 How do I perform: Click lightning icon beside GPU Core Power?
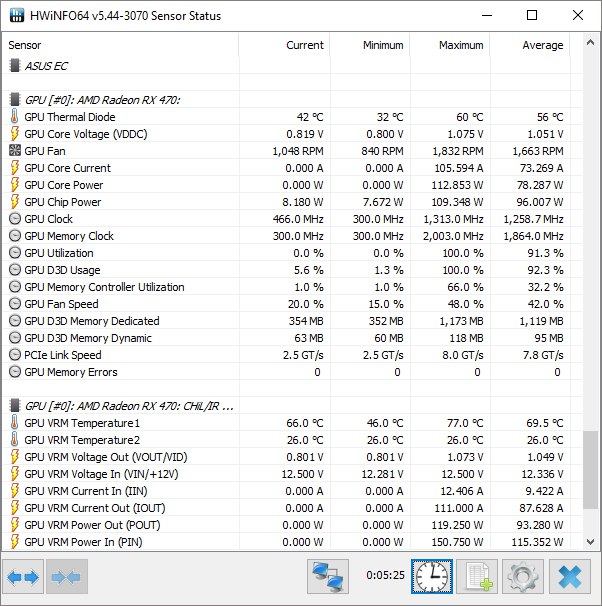(15, 185)
